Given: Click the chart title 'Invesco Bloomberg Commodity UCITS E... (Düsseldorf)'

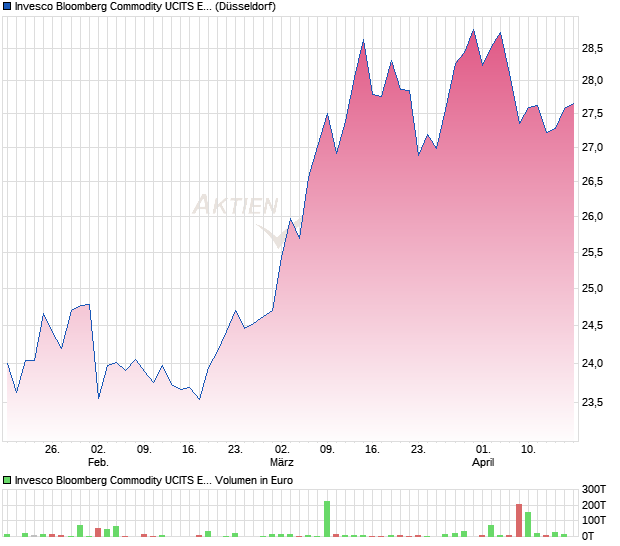Looking at the screenshot, I should (145, 6).
